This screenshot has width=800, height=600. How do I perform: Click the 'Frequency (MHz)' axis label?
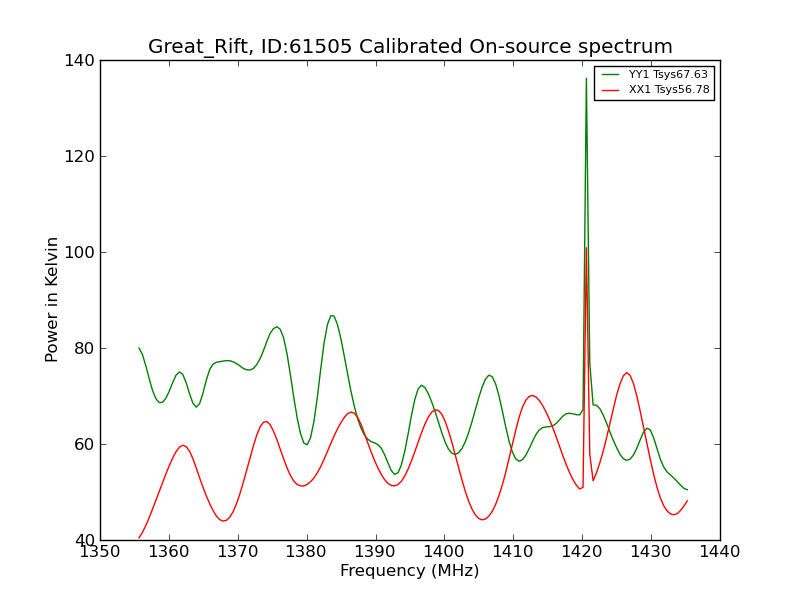pyautogui.click(x=410, y=571)
